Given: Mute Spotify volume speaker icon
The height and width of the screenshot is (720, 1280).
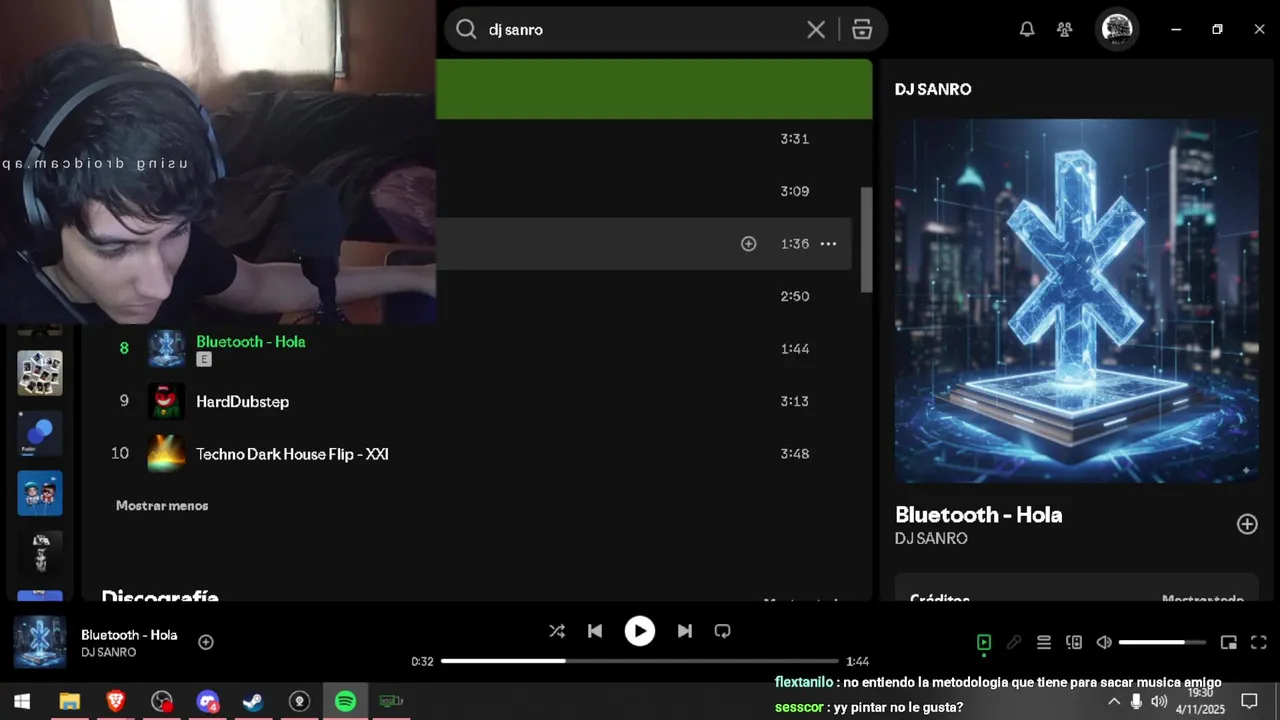Looking at the screenshot, I should (1104, 642).
